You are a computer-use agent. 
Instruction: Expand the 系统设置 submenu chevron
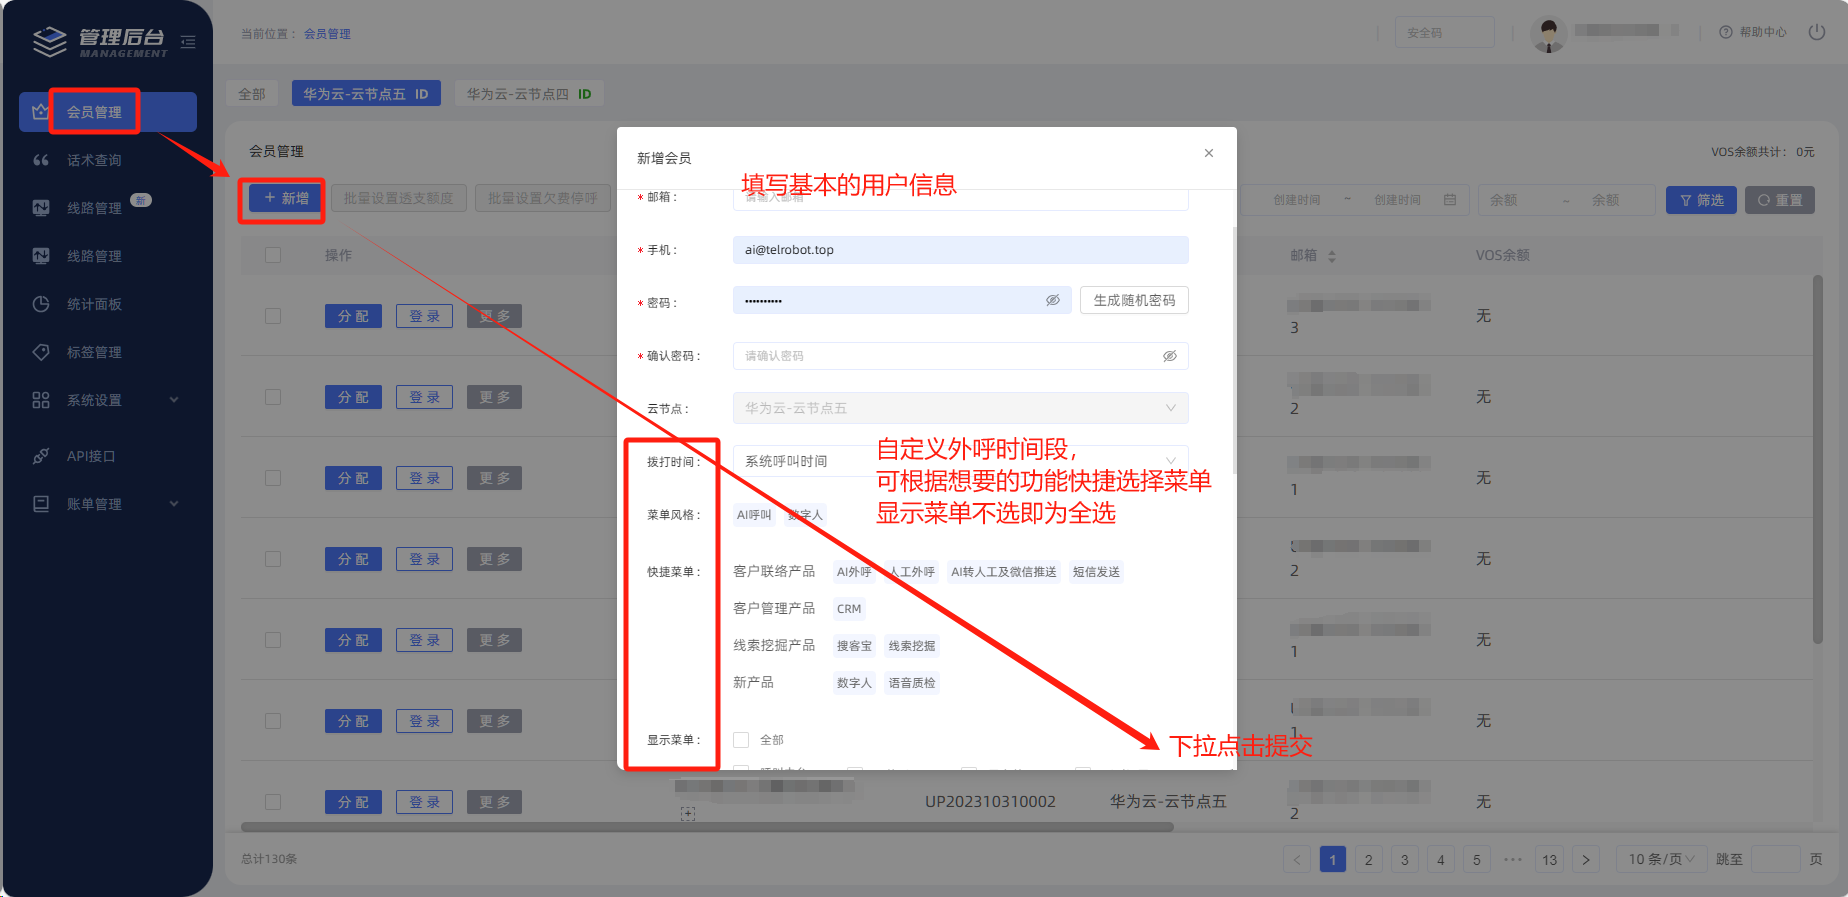pos(174,400)
